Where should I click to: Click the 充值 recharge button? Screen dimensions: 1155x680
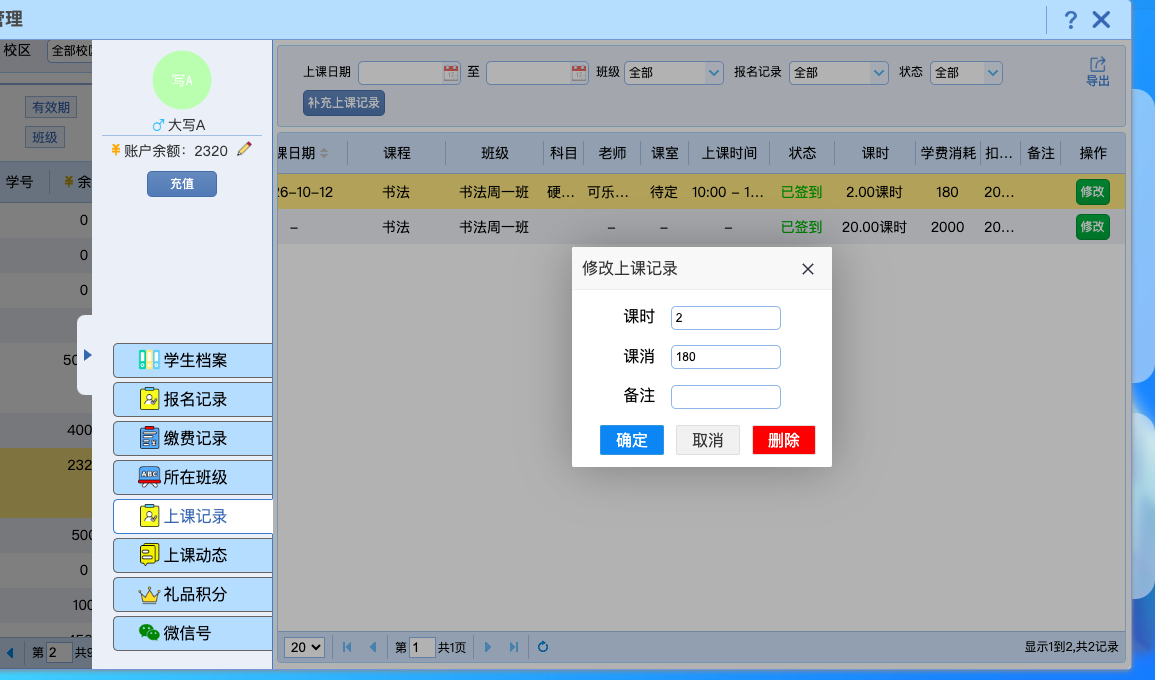click(x=182, y=183)
